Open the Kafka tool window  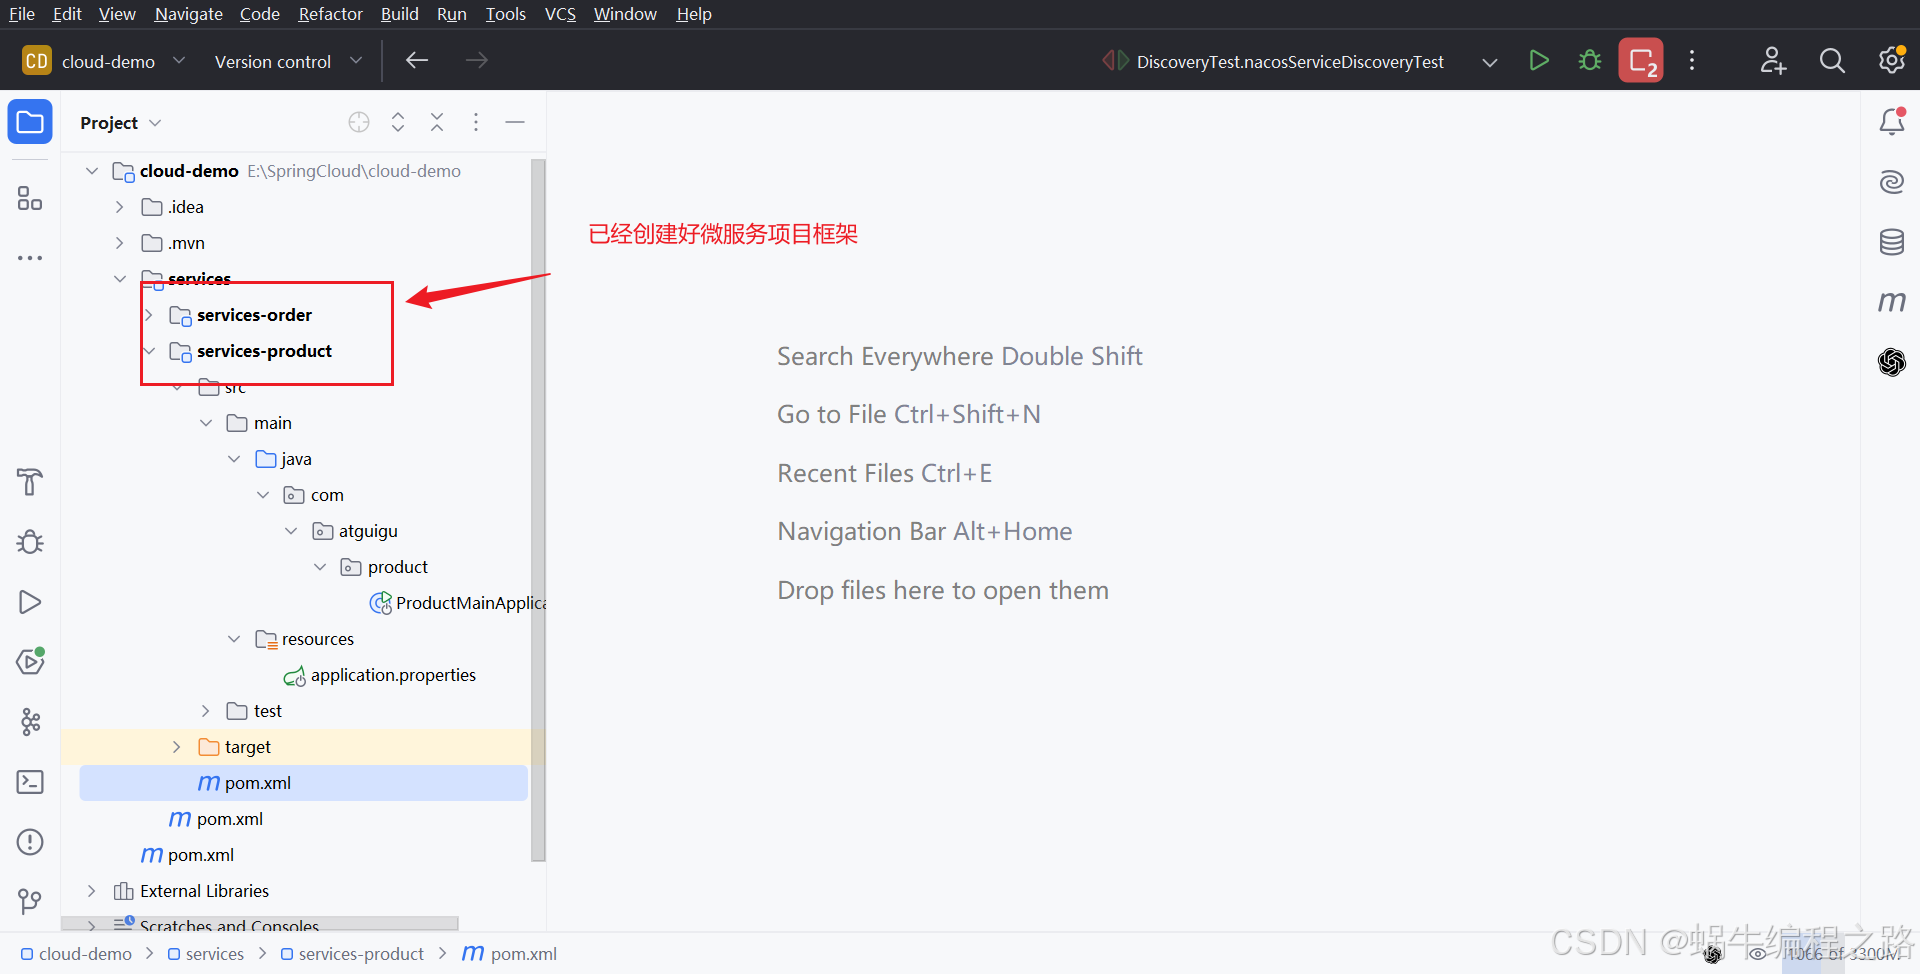pos(30,722)
